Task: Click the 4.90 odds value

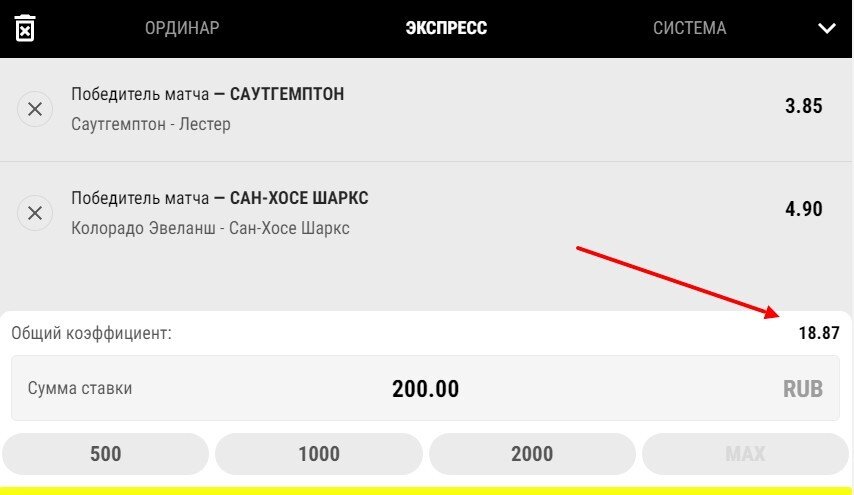Action: click(803, 210)
